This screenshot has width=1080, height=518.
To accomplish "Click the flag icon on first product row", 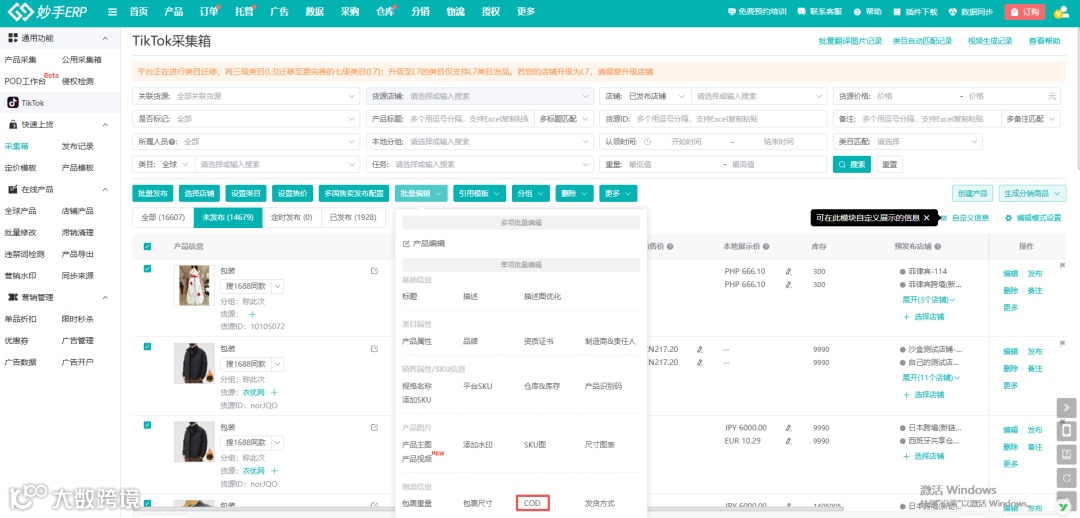I will coord(1062,265).
